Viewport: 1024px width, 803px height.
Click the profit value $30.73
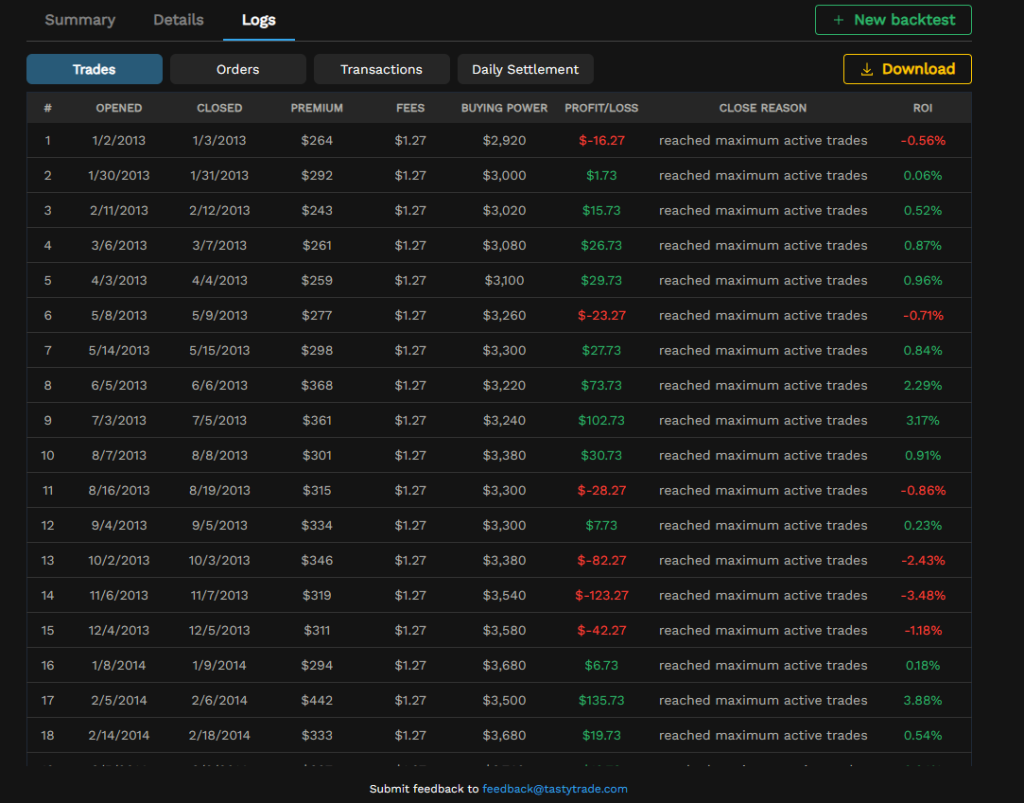pyautogui.click(x=601, y=456)
